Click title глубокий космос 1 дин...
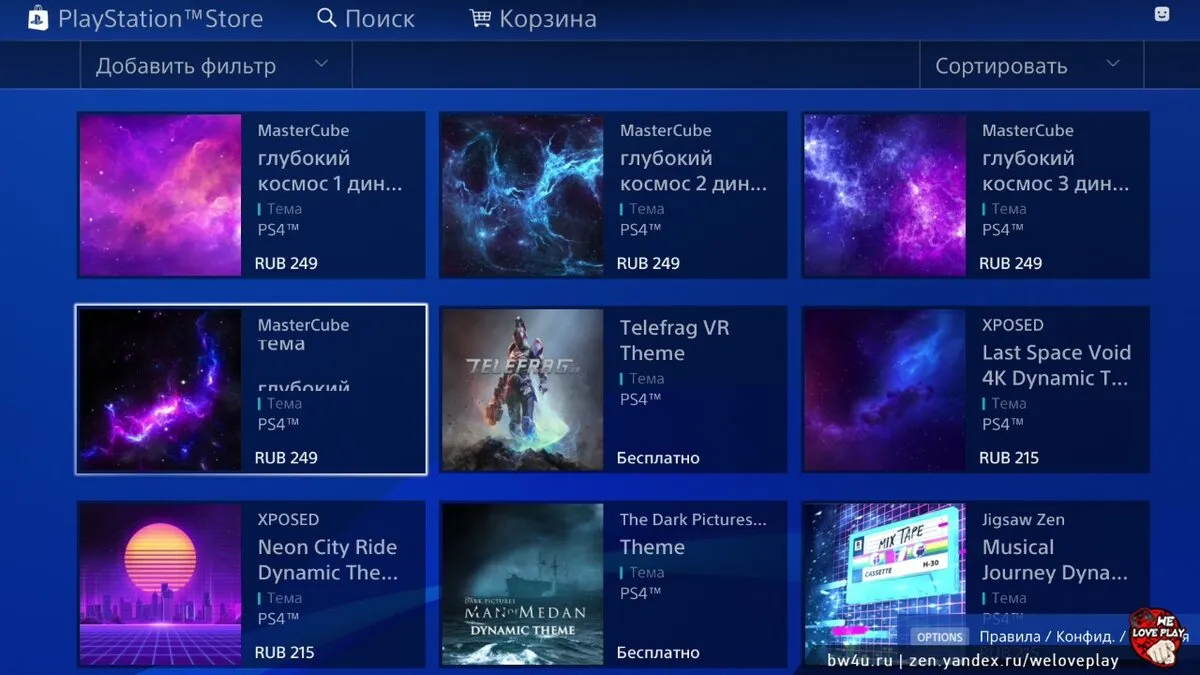 pyautogui.click(x=330, y=171)
